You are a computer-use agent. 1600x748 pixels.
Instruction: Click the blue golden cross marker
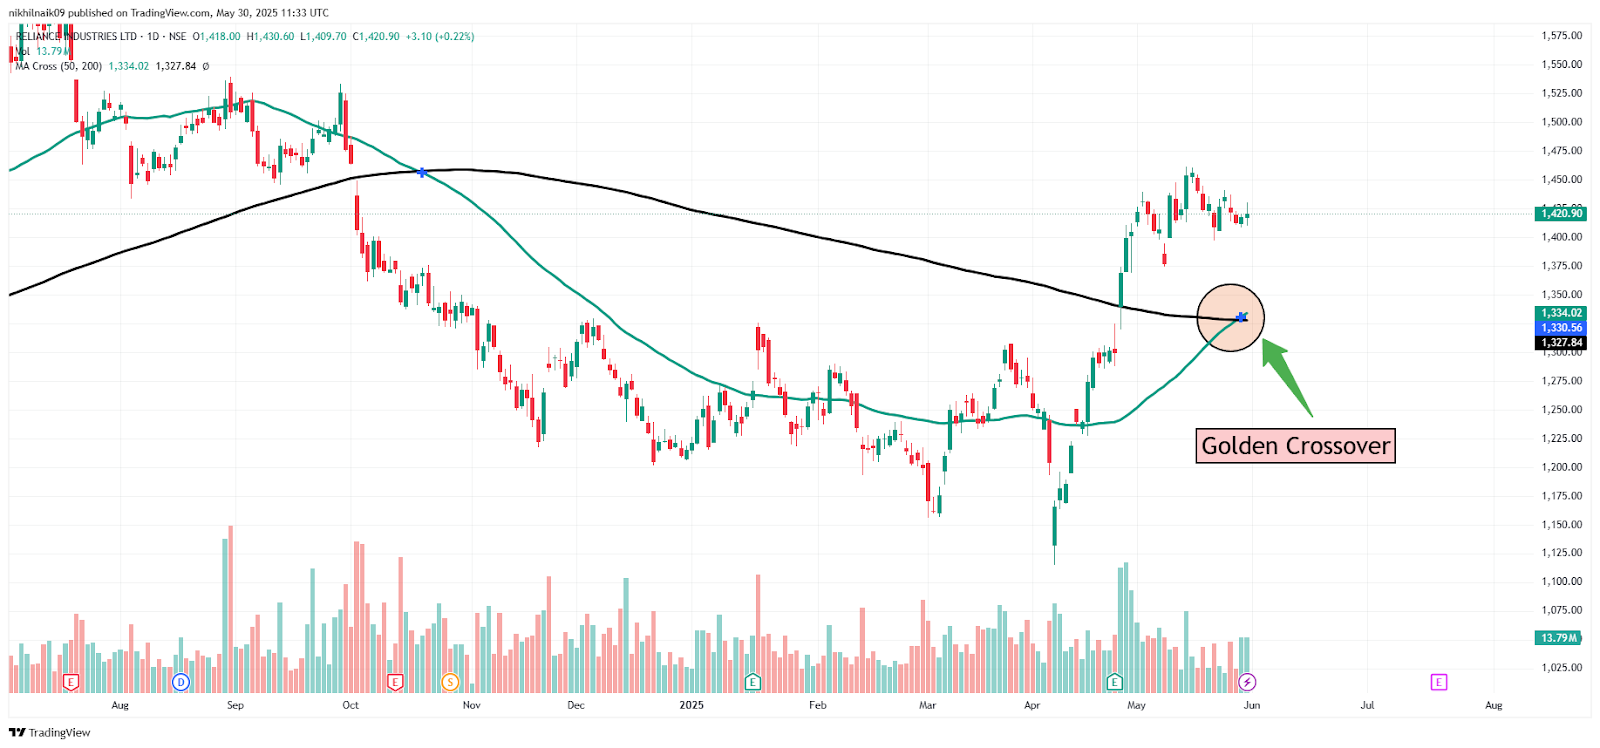coord(1242,317)
